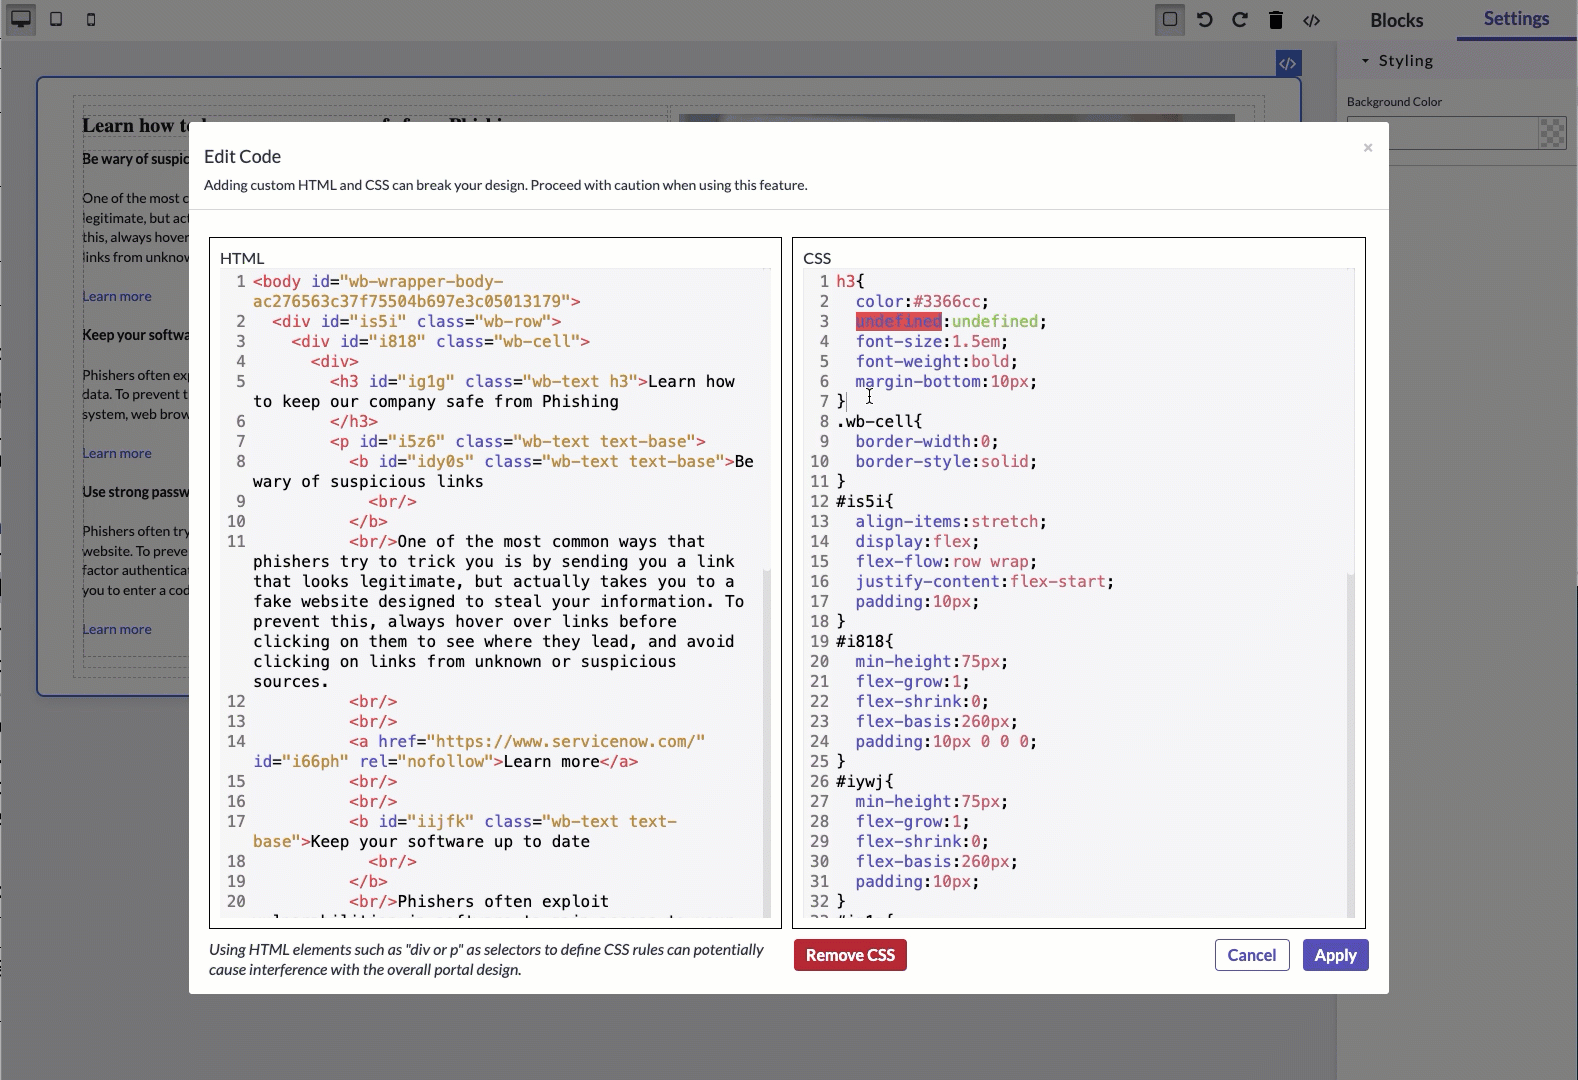1578x1080 pixels.
Task: Click the justify-content:flex-start line
Action: pos(984,581)
